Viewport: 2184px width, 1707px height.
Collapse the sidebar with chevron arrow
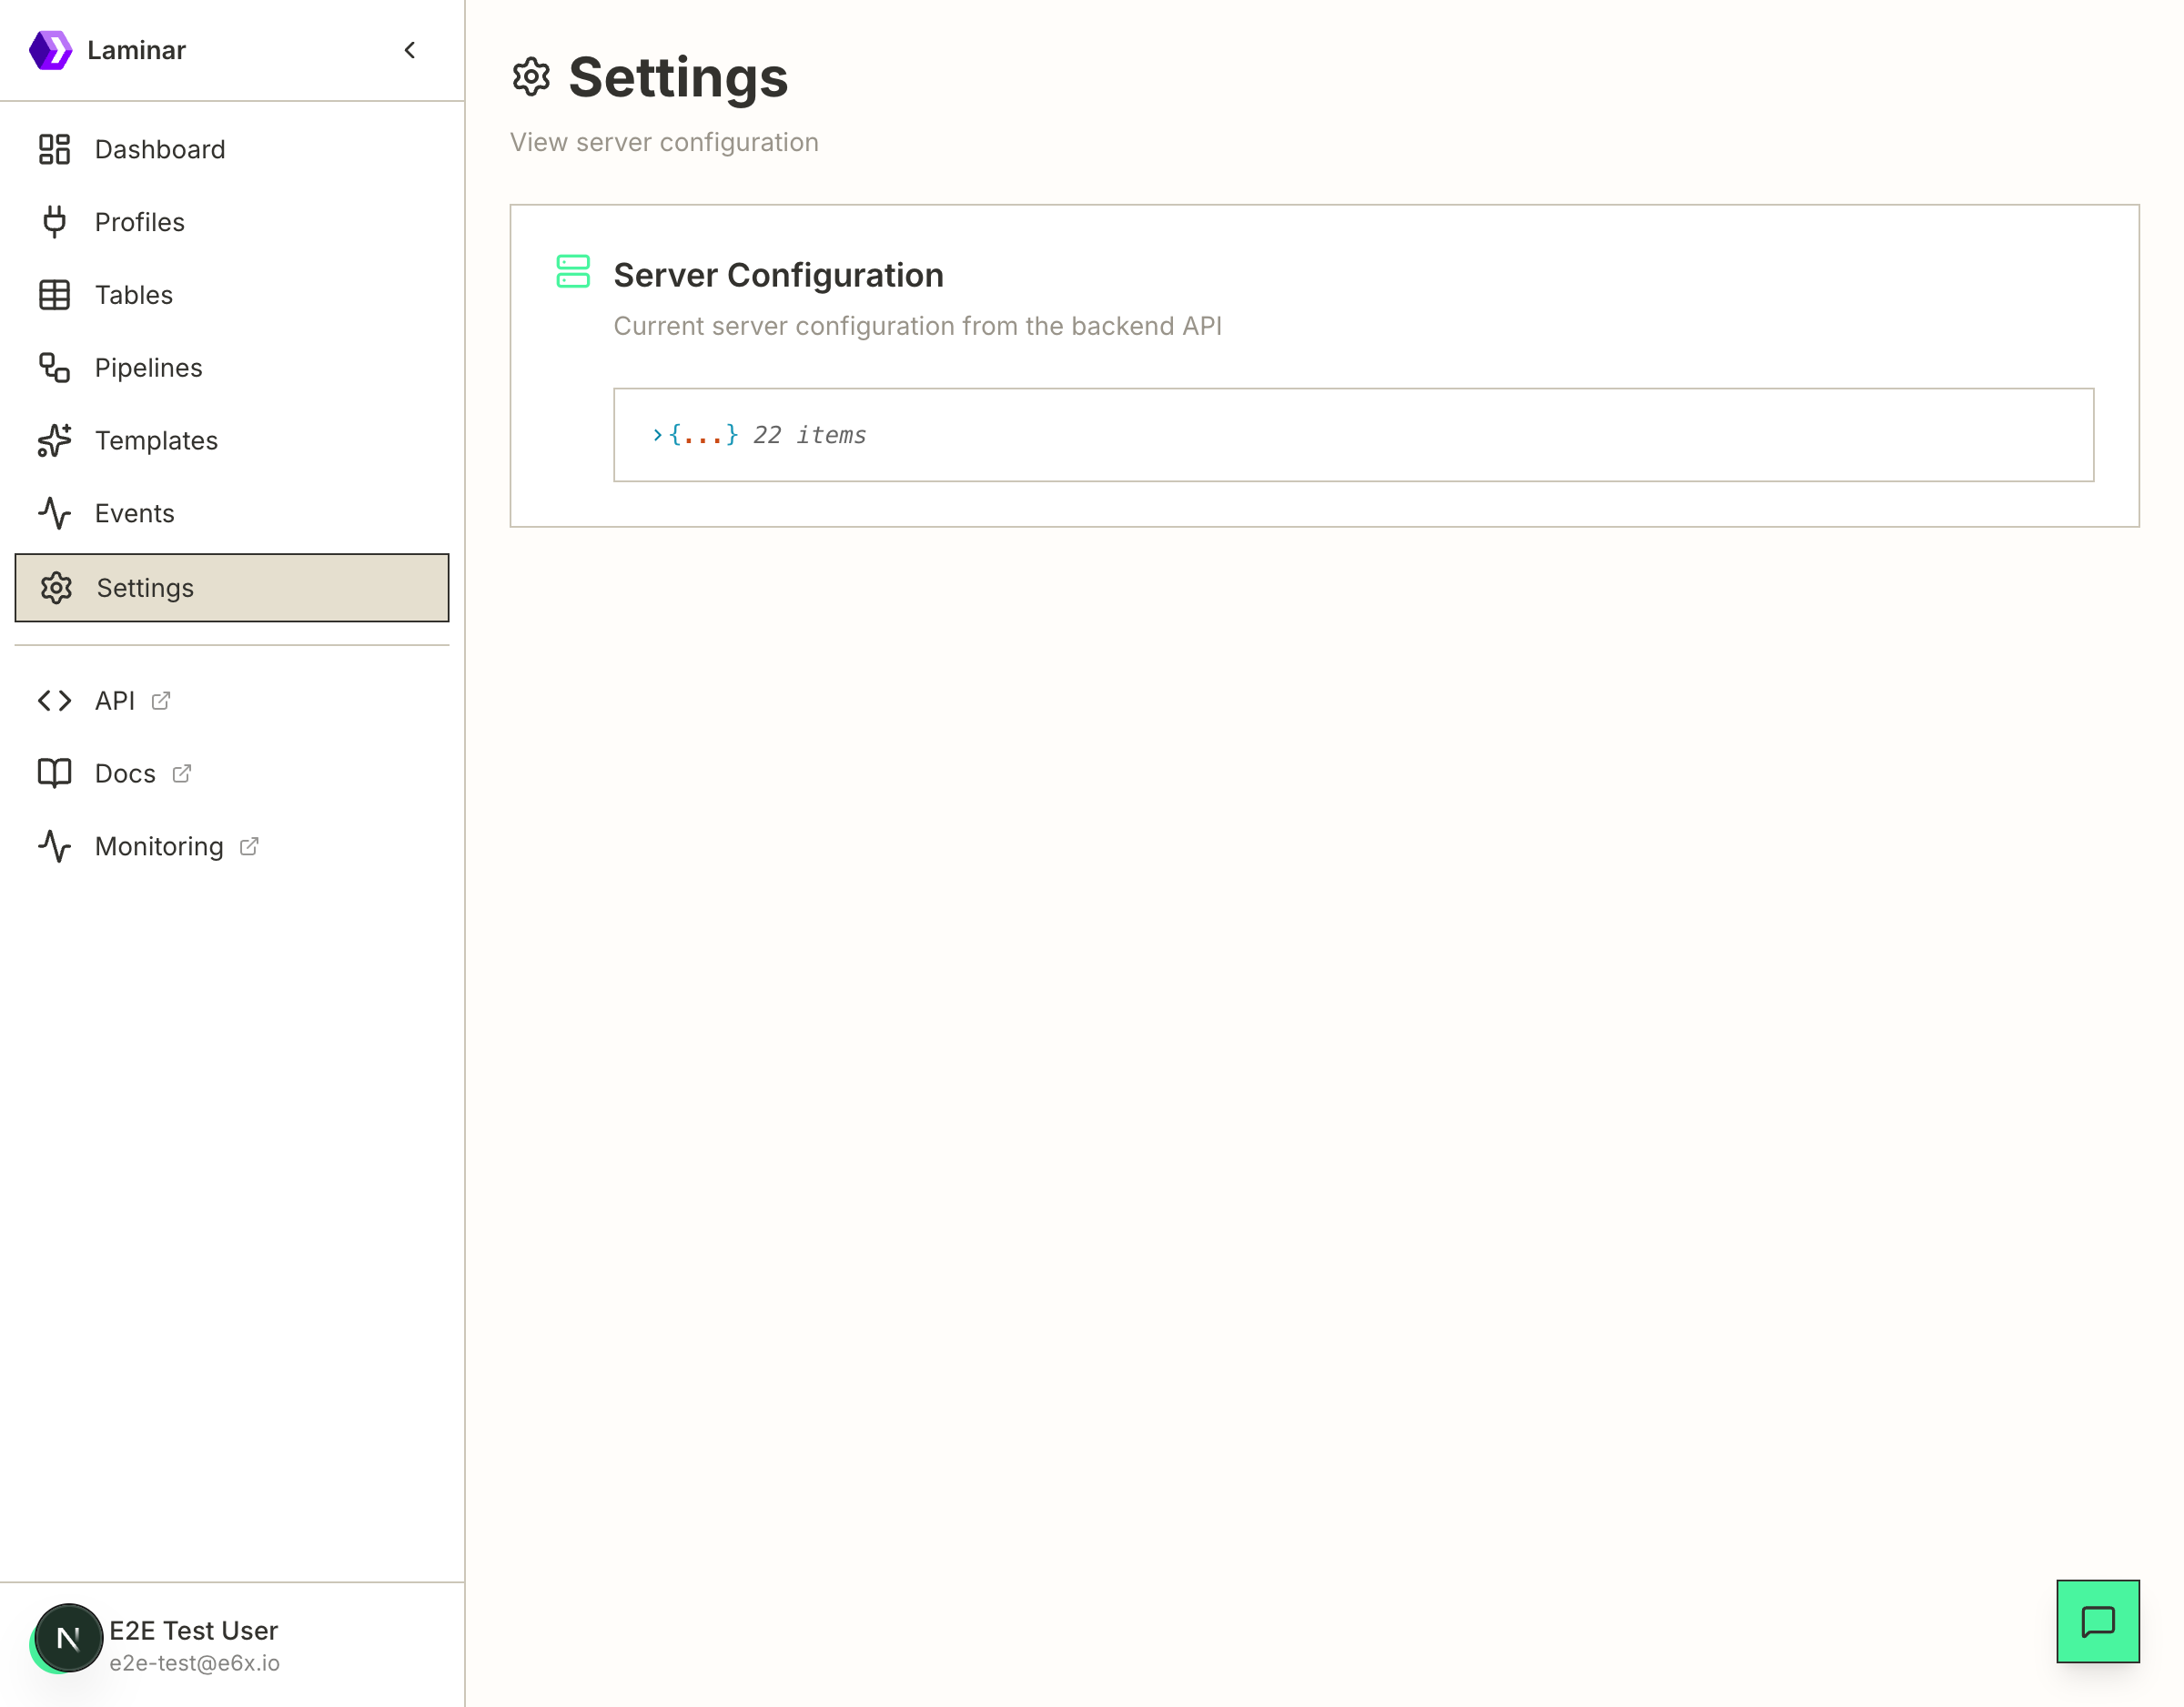(x=410, y=50)
